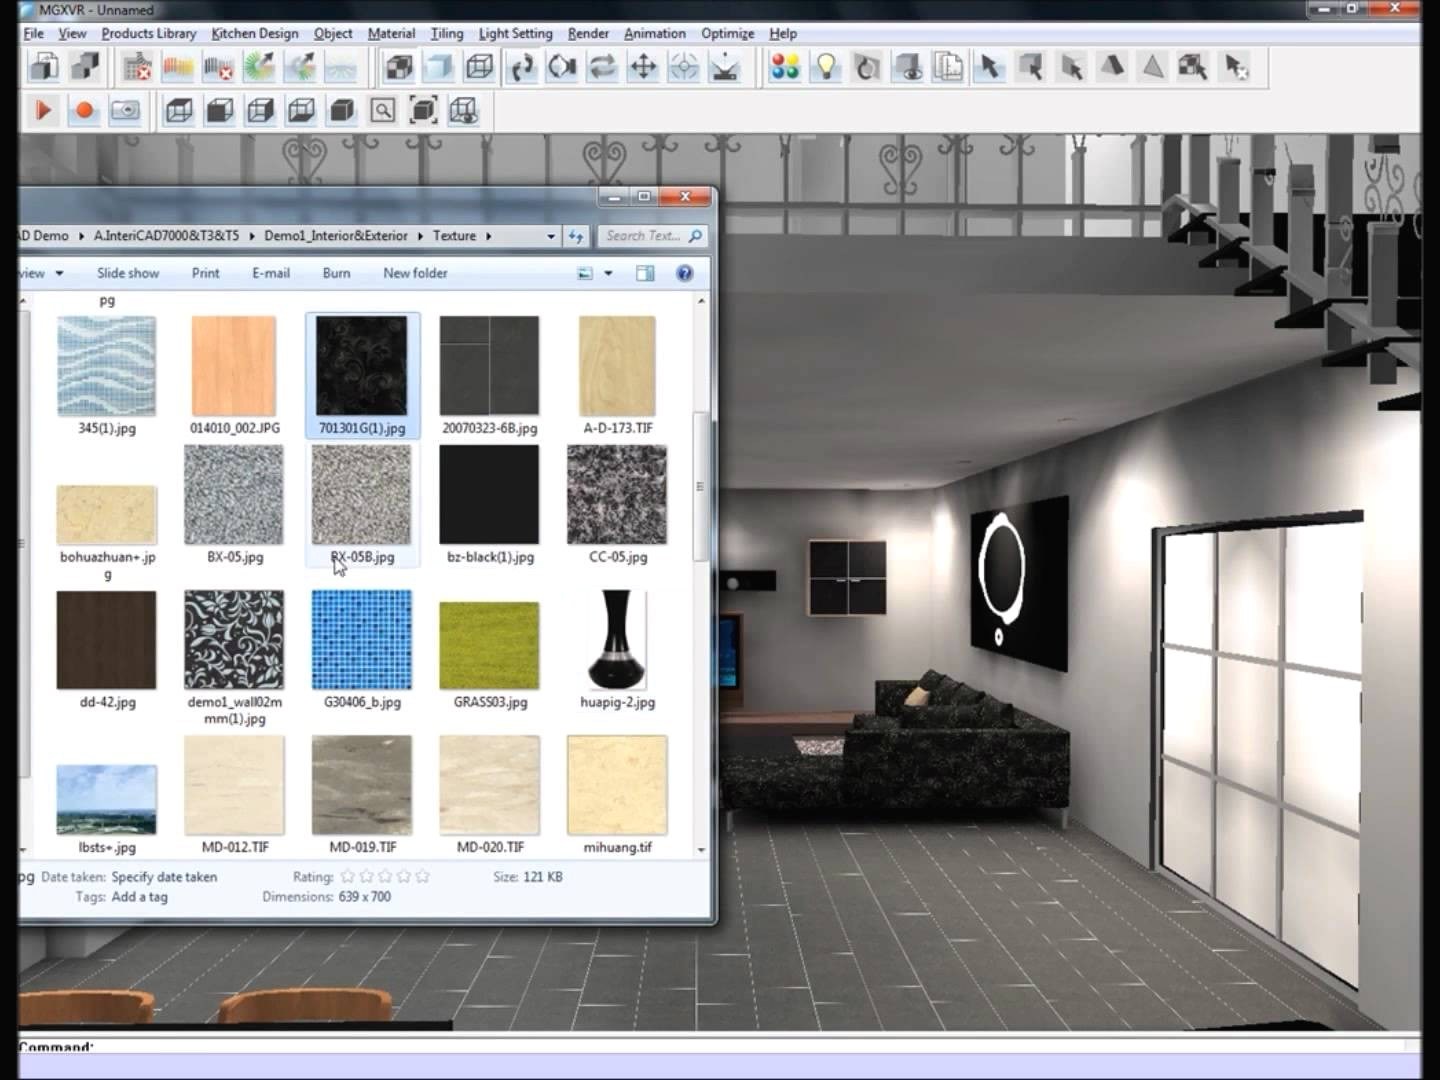
Task: Click 'Specify date taken' in details pane
Action: pos(164,877)
